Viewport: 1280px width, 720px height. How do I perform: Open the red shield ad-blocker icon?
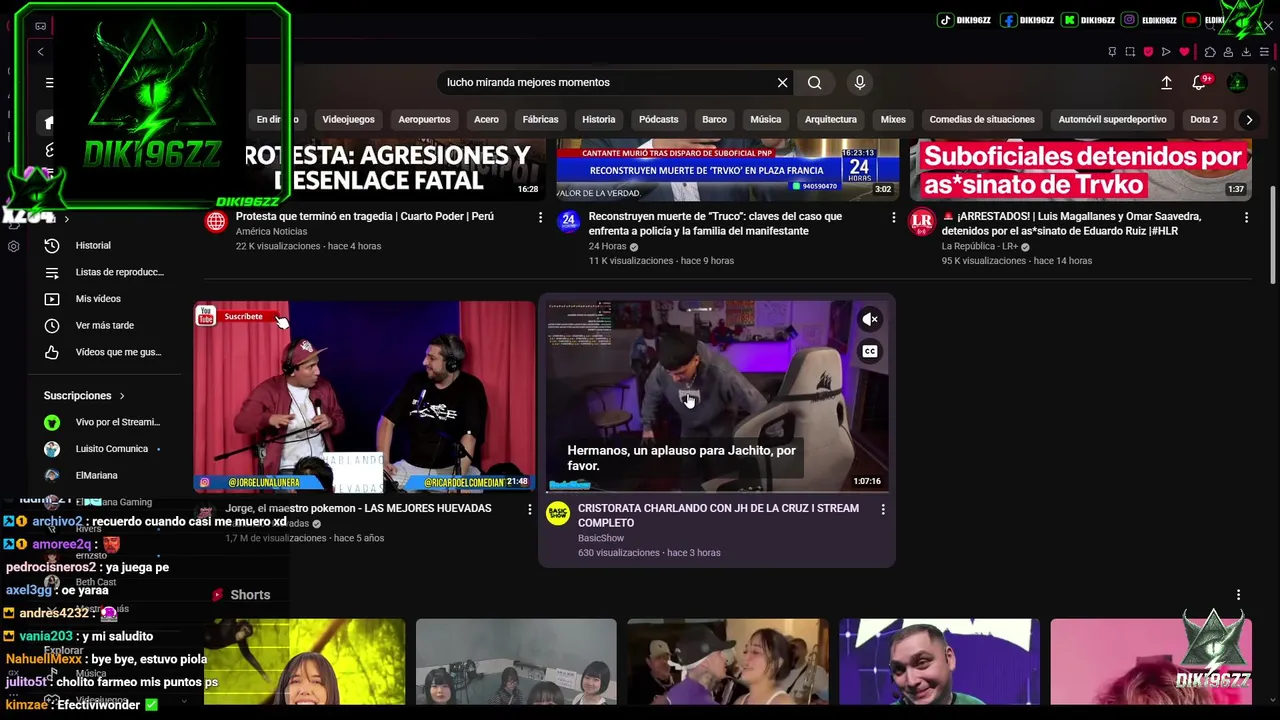1148,52
